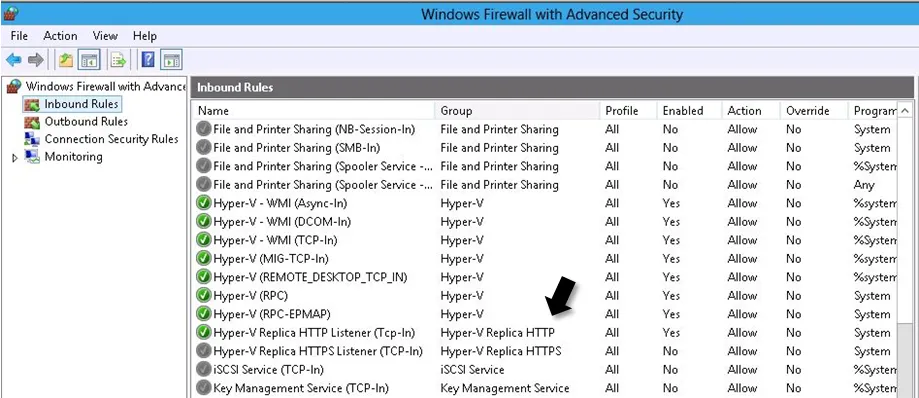
Task: Select Monitoring in the tree
Action: click(x=73, y=157)
